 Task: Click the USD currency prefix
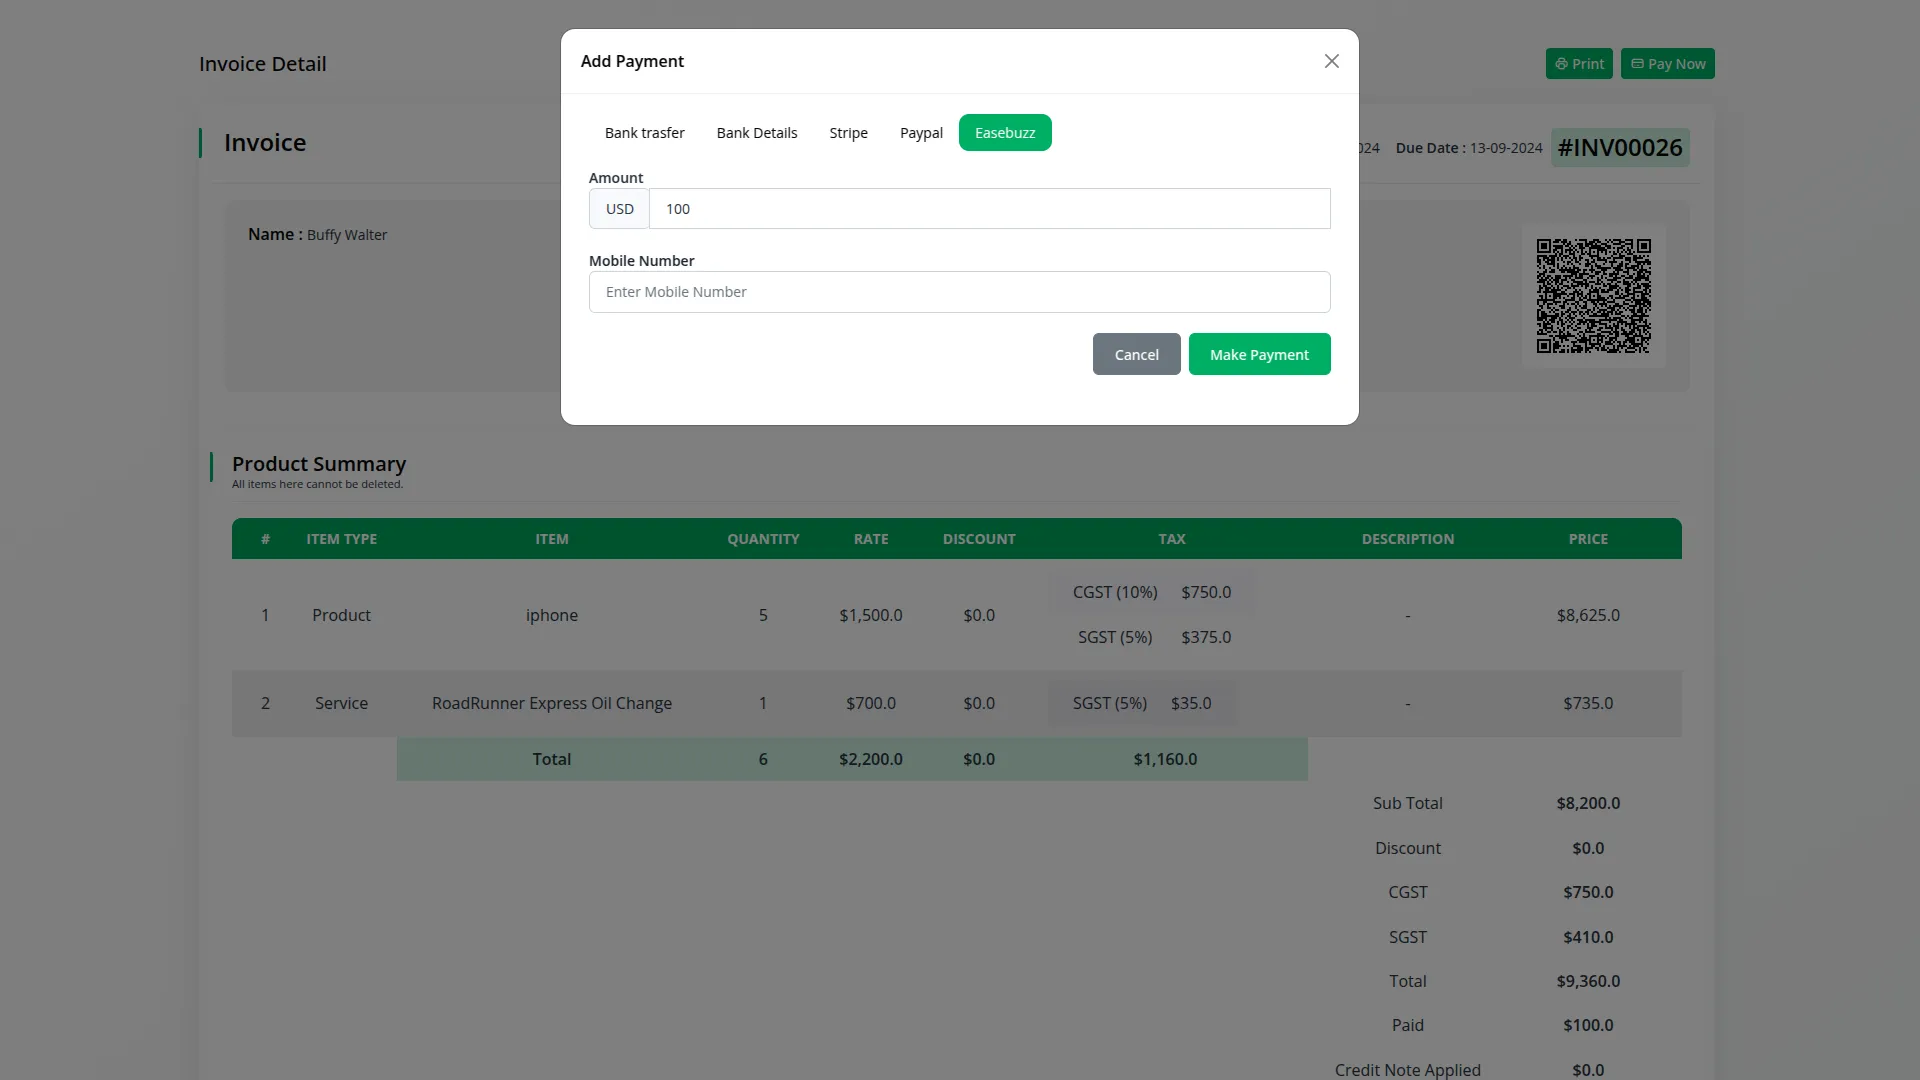tap(619, 209)
